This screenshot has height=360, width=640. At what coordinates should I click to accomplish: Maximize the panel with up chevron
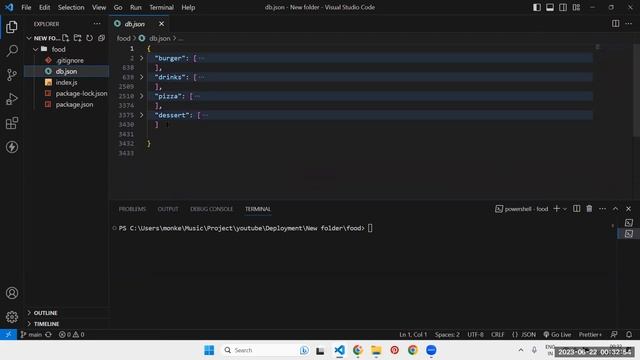(615, 209)
